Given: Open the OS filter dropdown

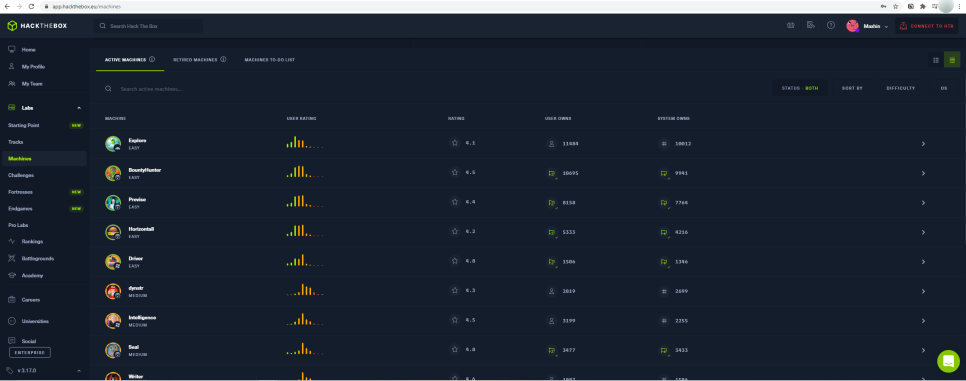Looking at the screenshot, I should 943,88.
